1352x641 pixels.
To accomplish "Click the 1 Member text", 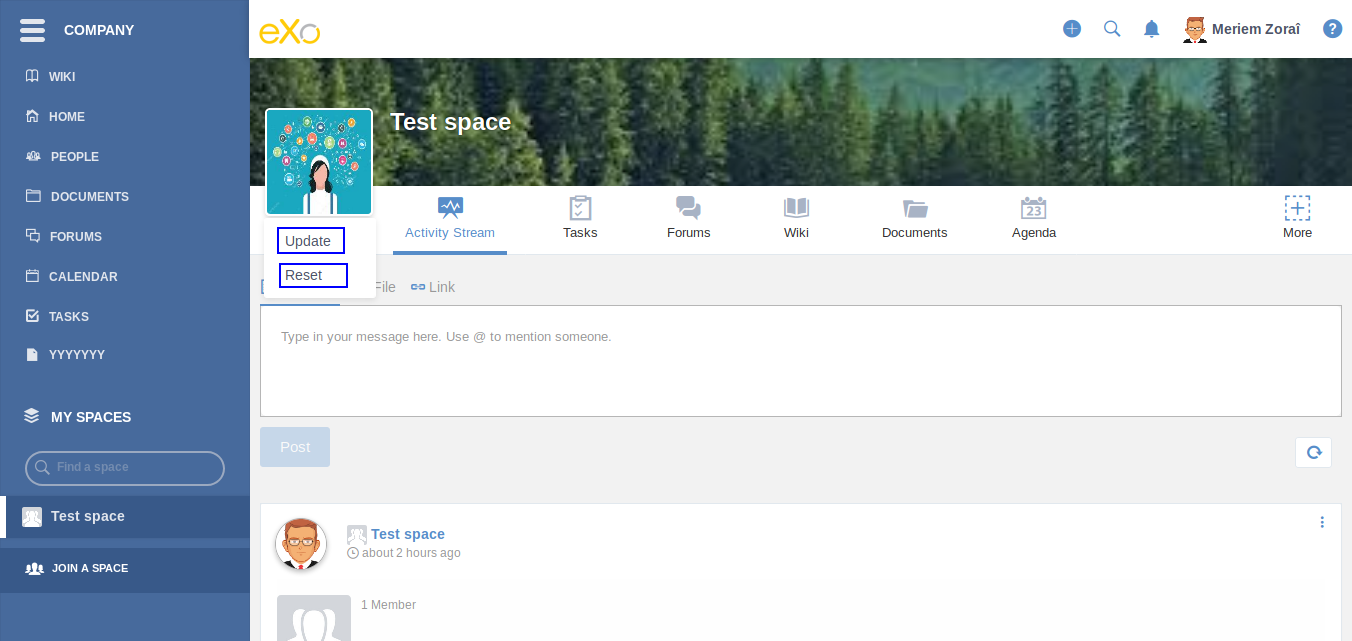I will 389,605.
